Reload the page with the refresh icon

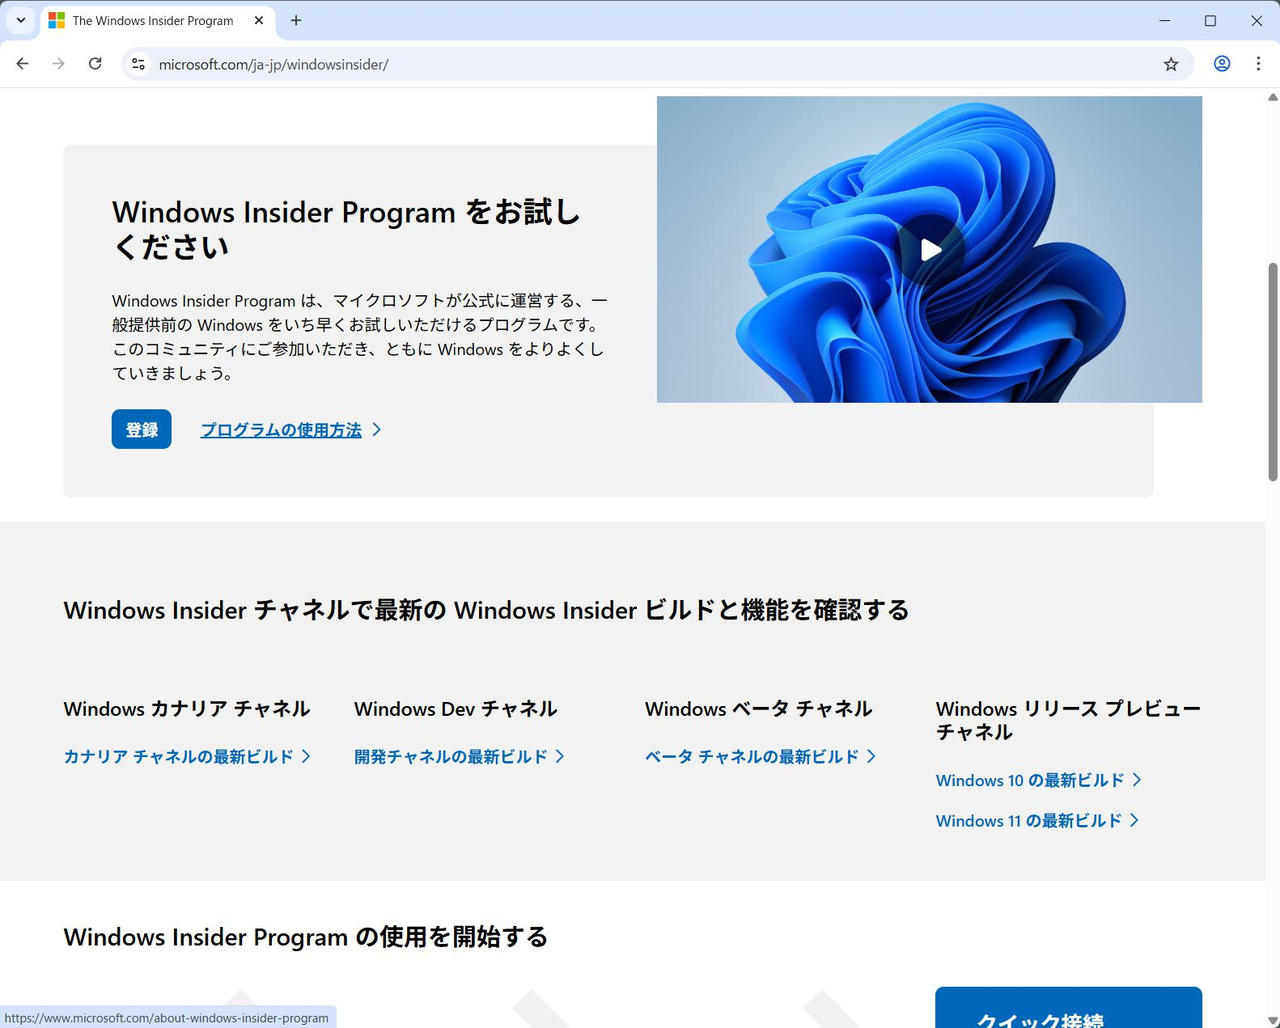[x=95, y=64]
